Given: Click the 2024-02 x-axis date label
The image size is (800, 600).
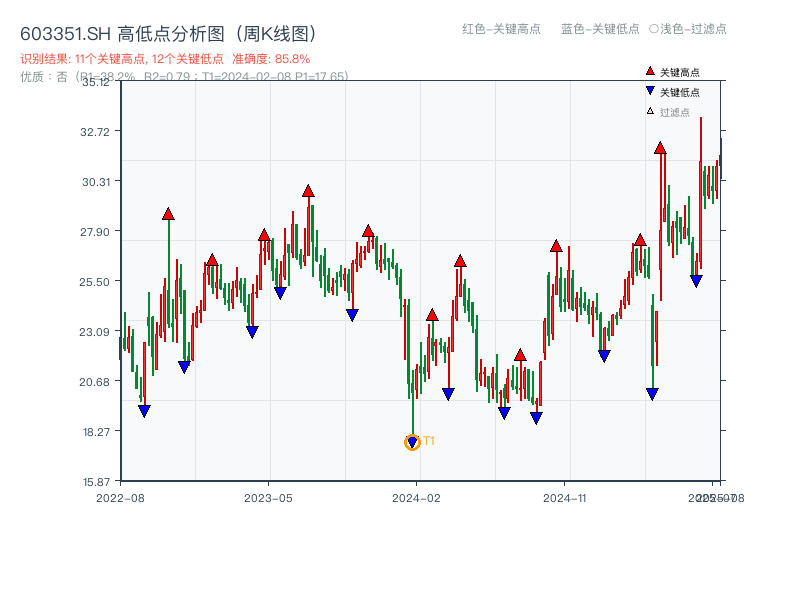Looking at the screenshot, I should 416,495.
